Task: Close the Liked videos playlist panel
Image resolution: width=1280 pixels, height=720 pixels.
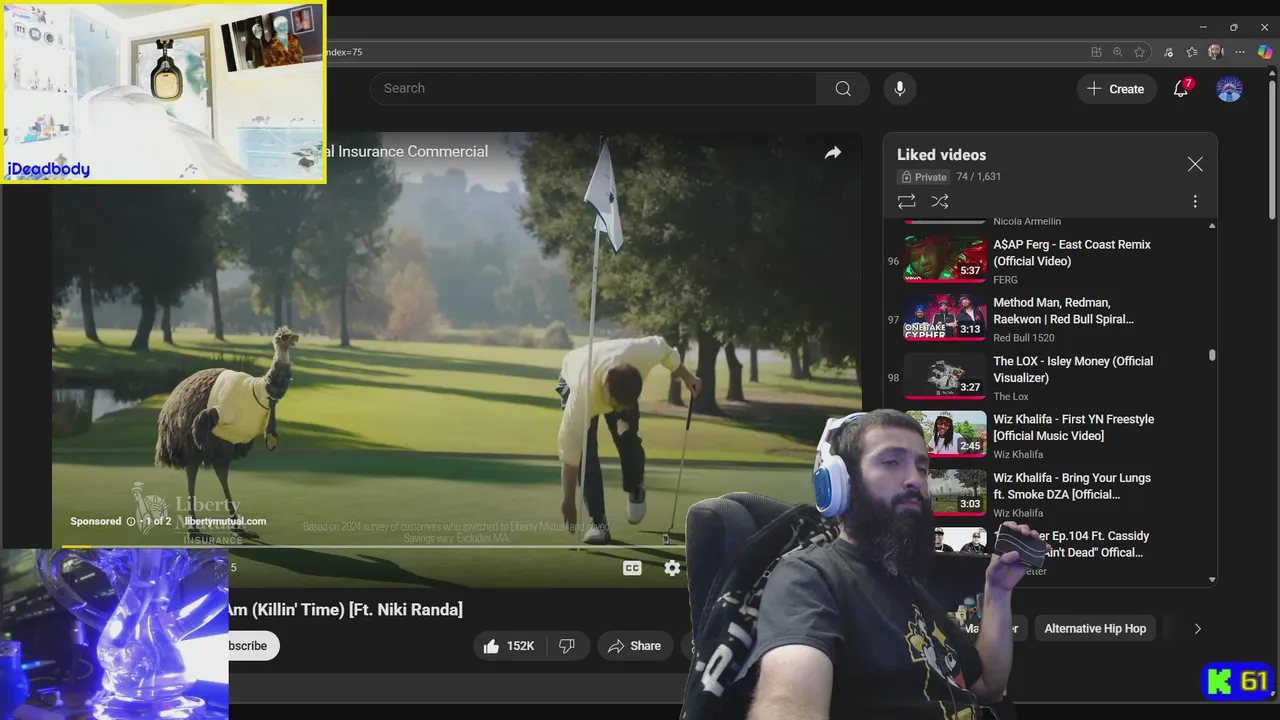Action: 1195,164
